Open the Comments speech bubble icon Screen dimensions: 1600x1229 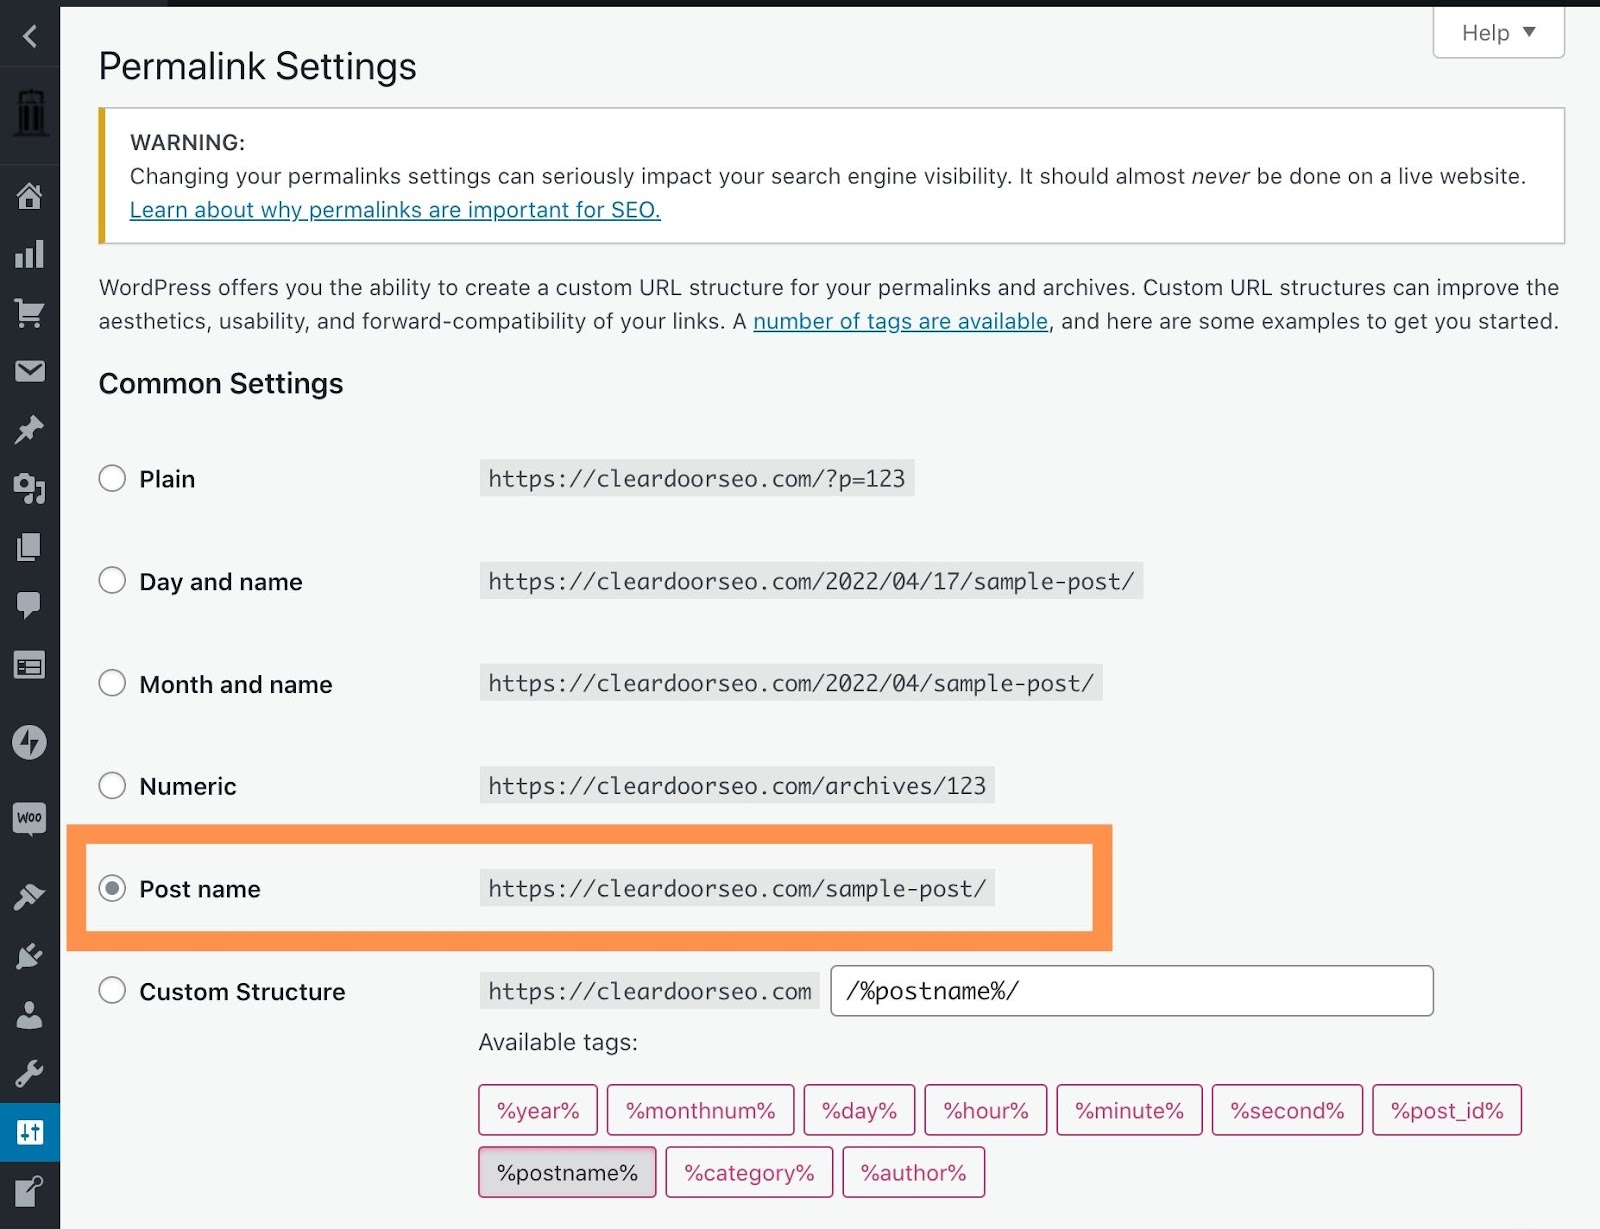coord(30,605)
